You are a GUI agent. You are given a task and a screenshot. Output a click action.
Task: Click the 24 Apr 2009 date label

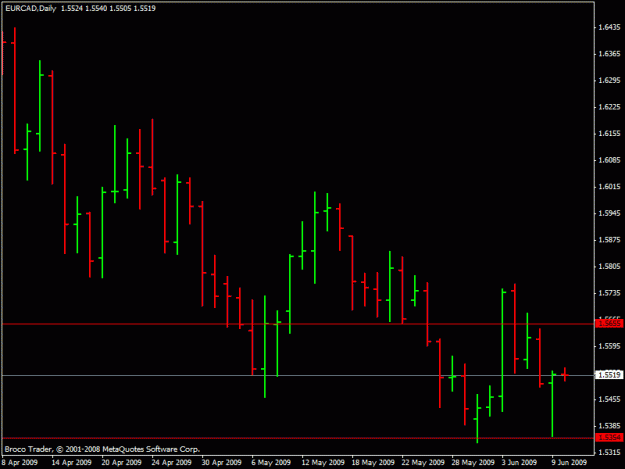click(x=171, y=462)
